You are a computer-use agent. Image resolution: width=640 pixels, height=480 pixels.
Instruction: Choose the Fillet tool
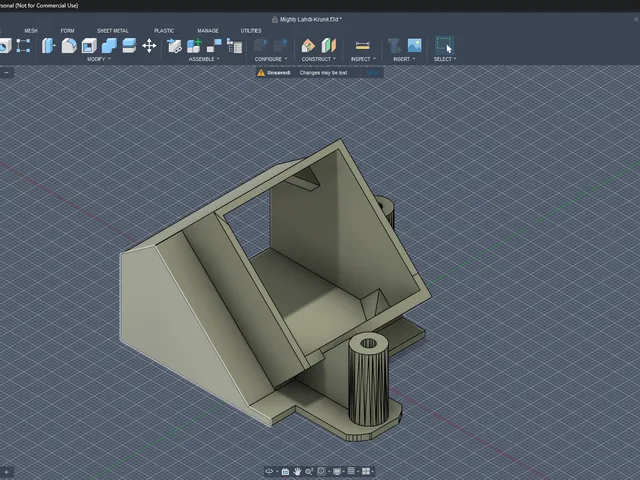point(69,45)
